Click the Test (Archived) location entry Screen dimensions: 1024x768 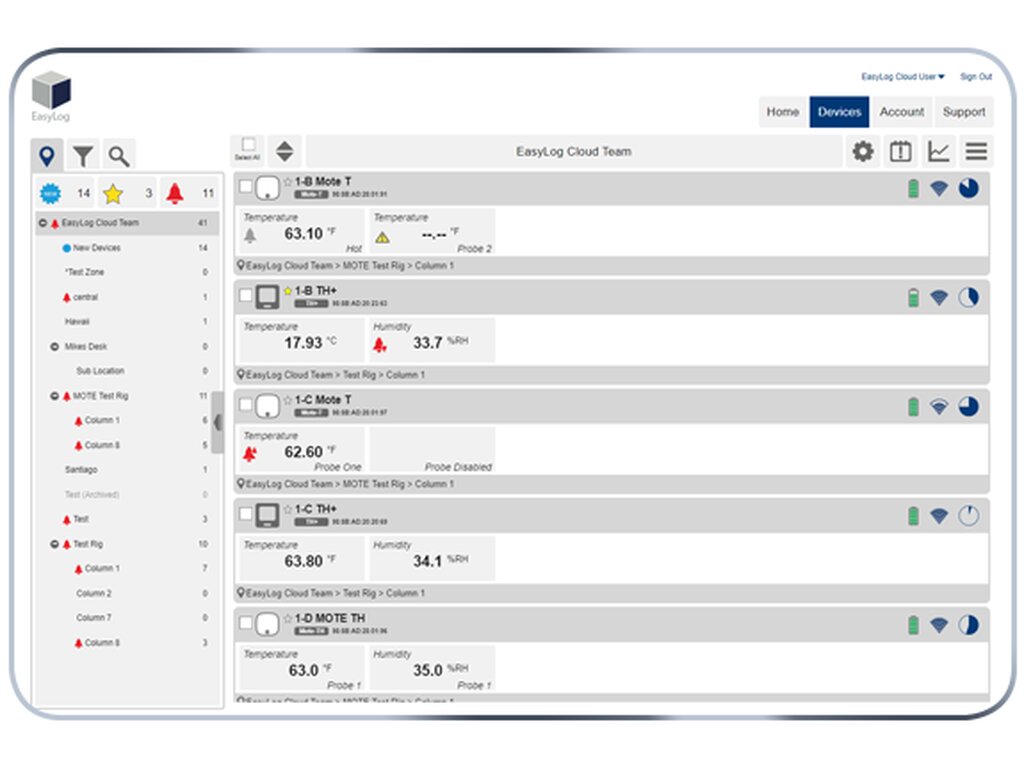coord(92,494)
